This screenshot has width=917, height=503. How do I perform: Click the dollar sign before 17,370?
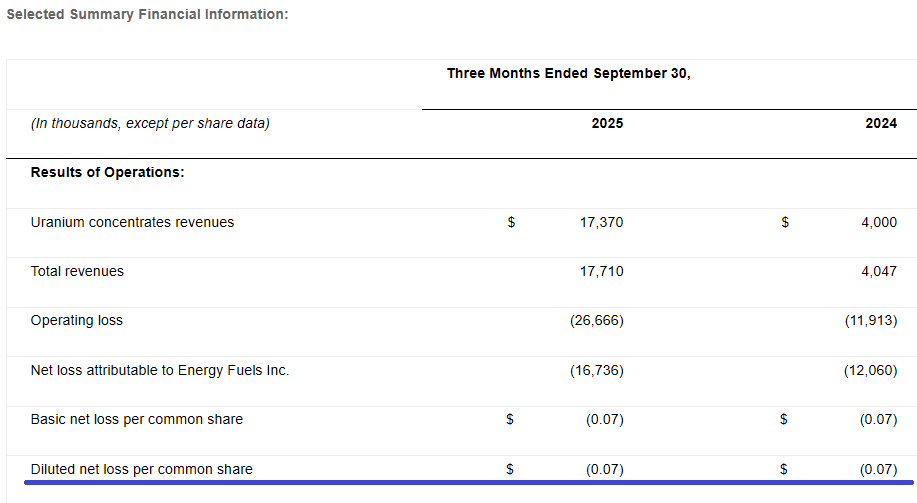(511, 222)
